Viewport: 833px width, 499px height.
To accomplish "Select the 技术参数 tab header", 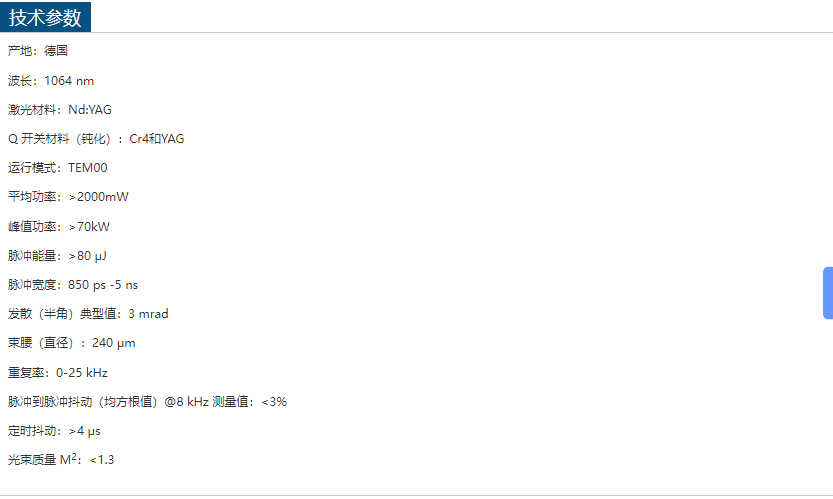I will pos(46,17).
